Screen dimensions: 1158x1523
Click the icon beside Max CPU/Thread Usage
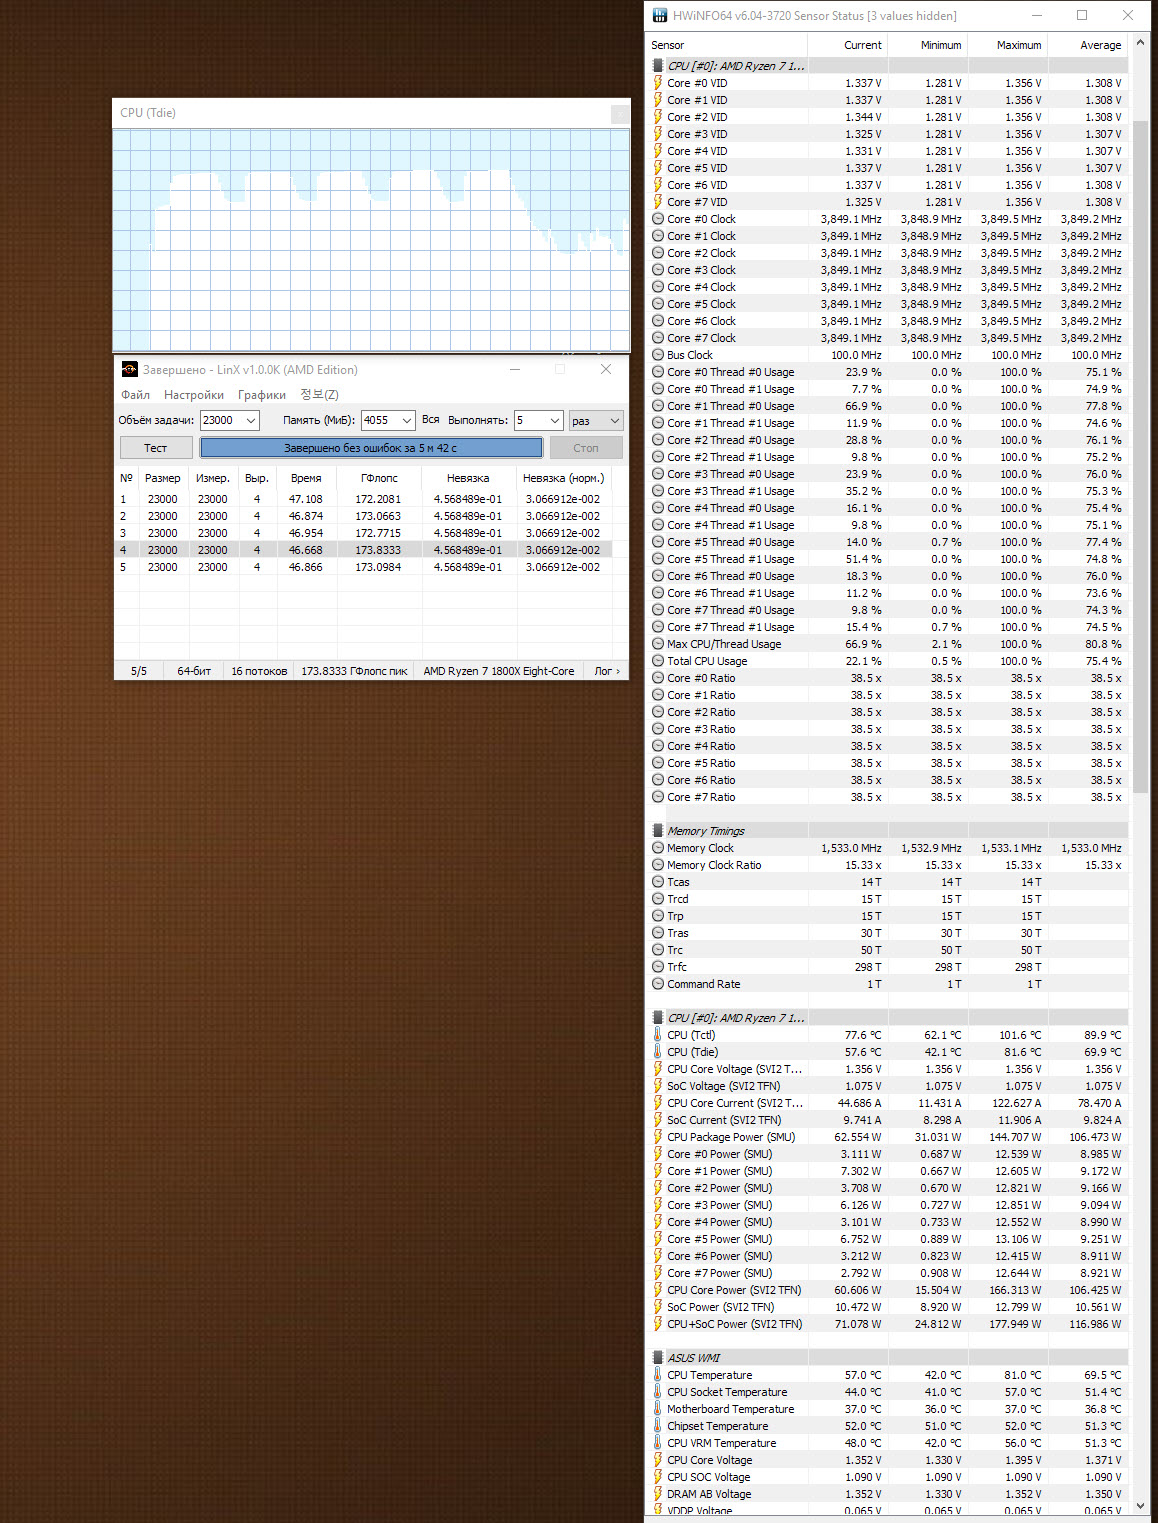point(658,644)
